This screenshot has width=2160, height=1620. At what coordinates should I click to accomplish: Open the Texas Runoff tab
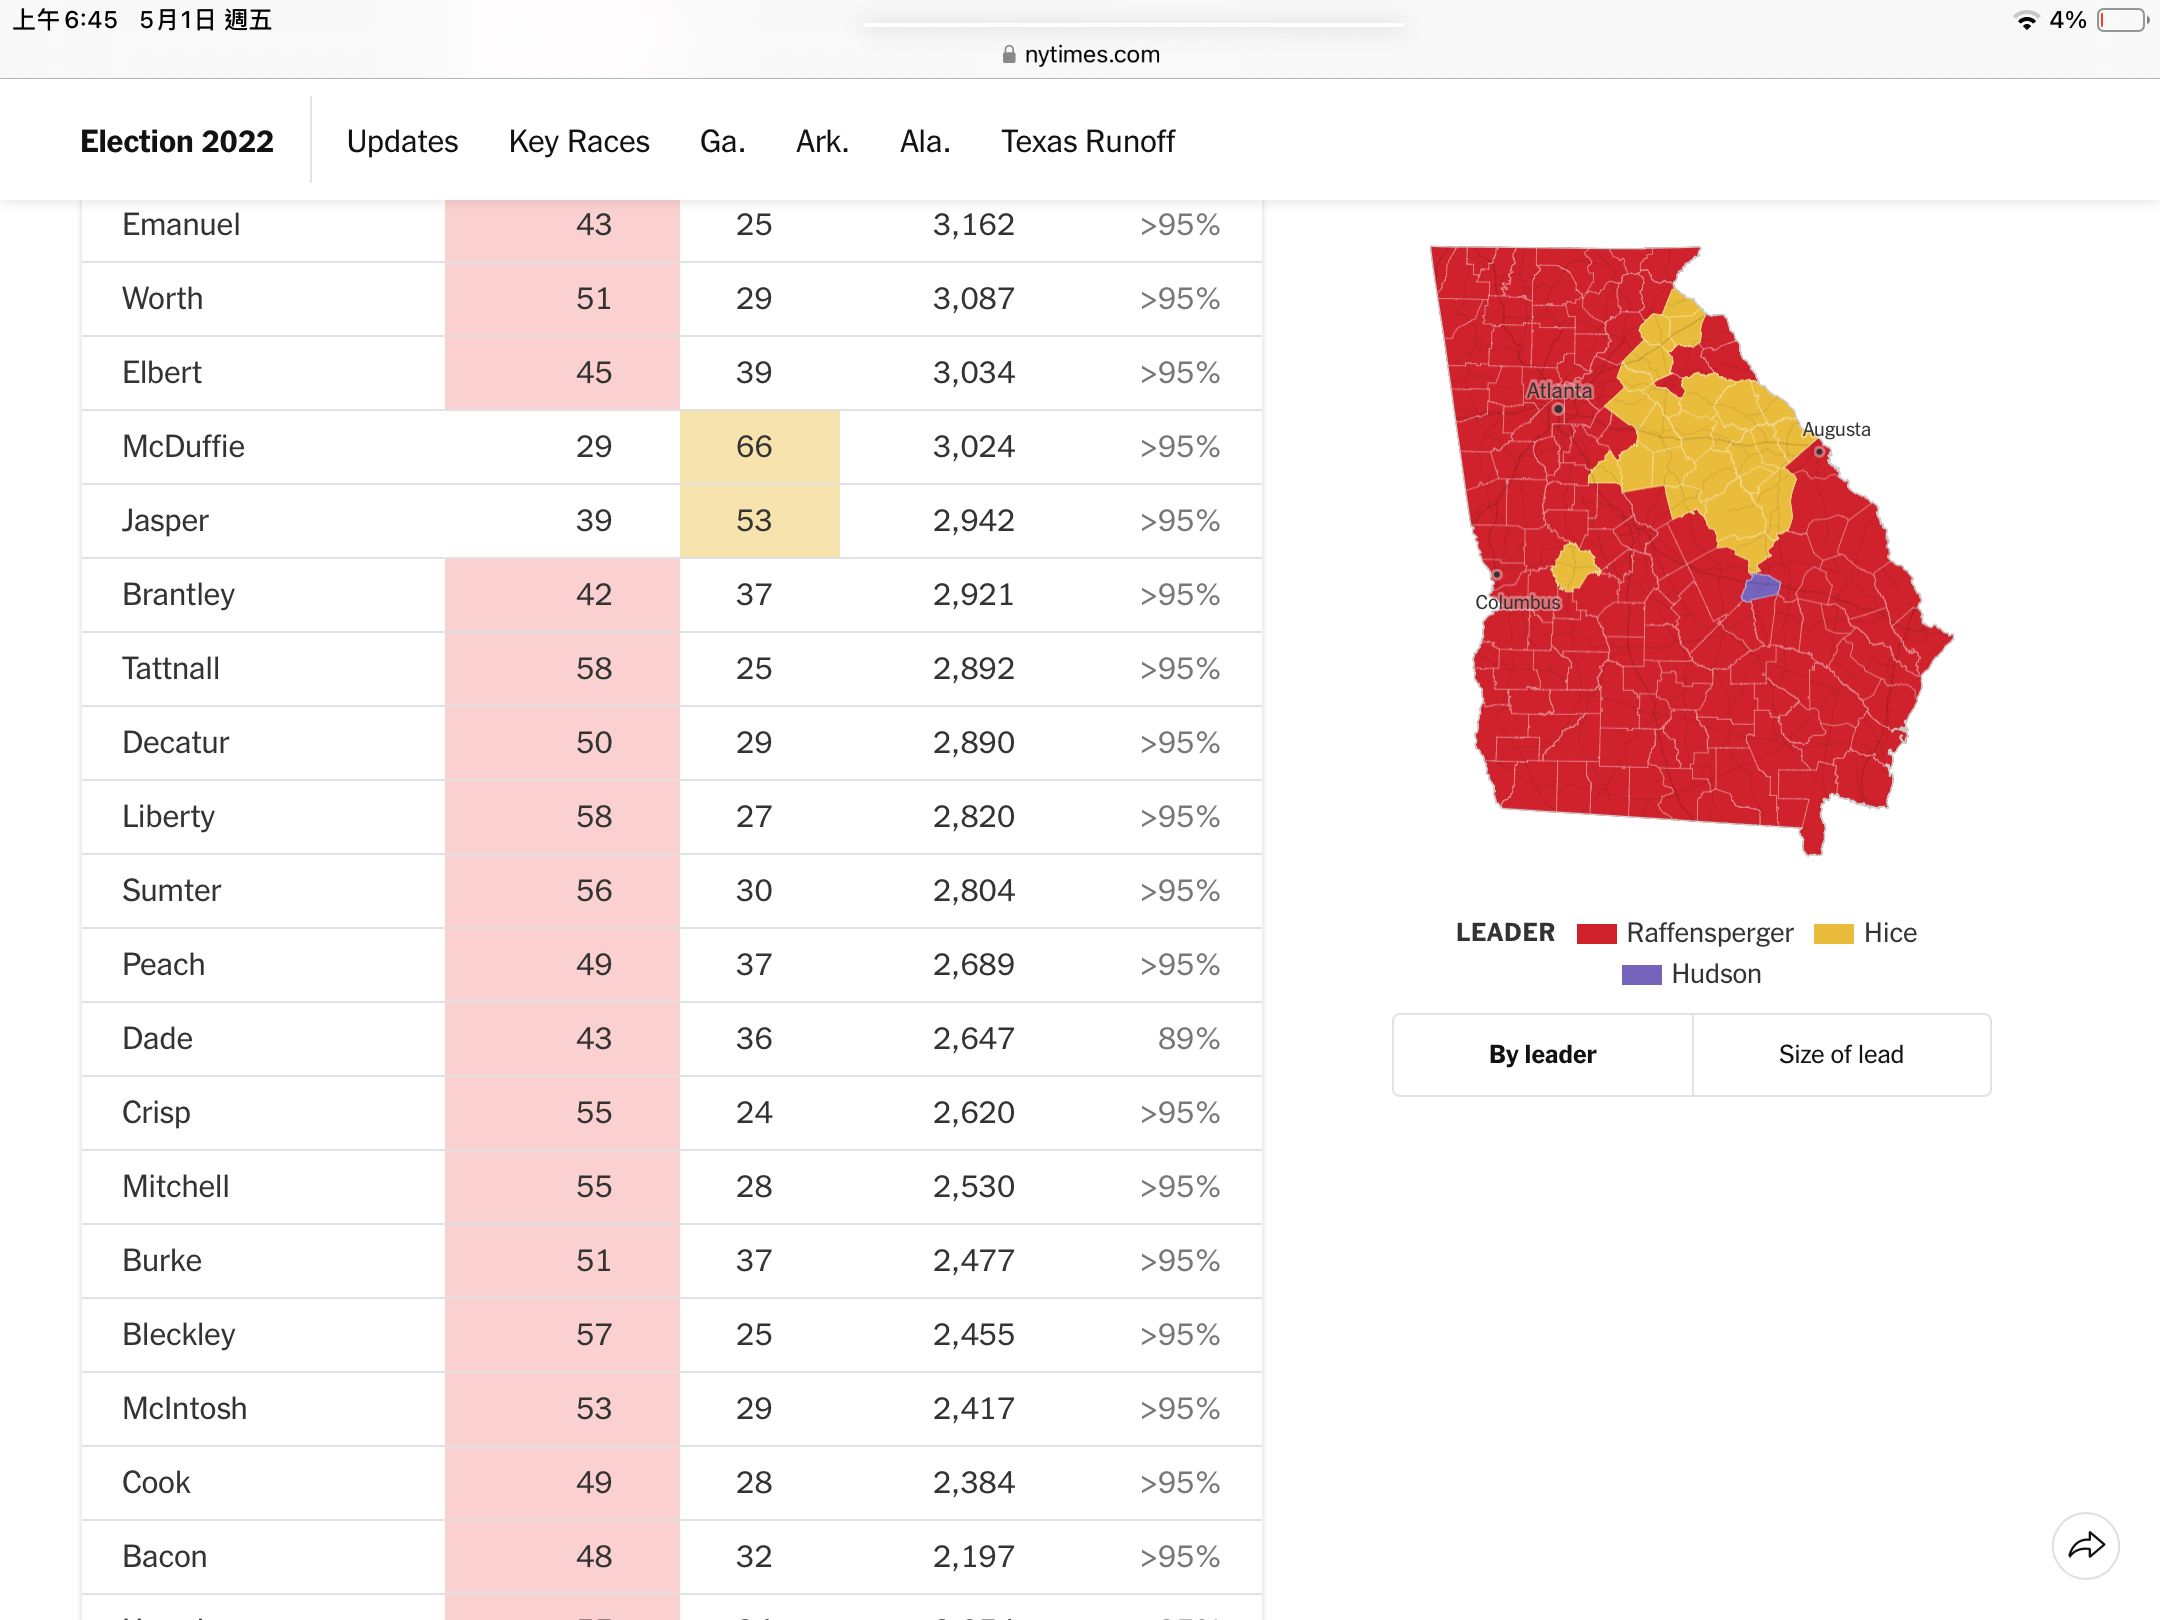1088,141
